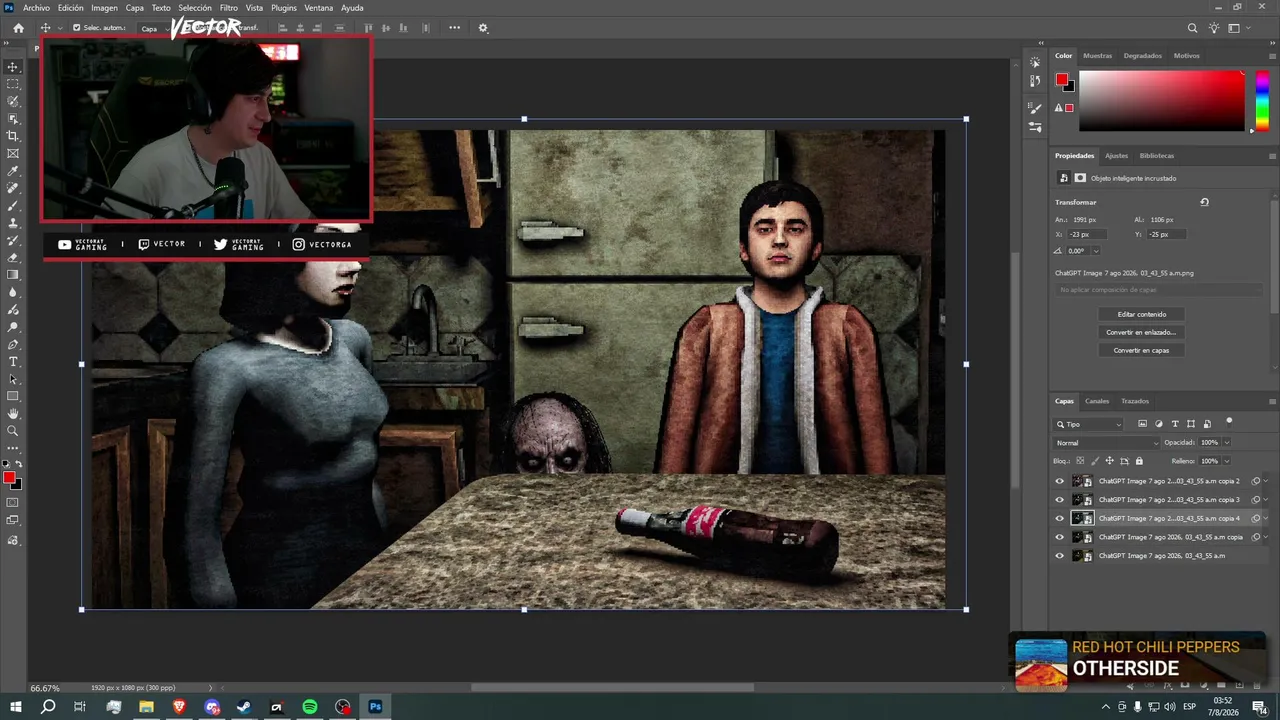Open the Opacidad slider dropdown arrow
Image resolution: width=1280 pixels, height=720 pixels.
point(1227,443)
